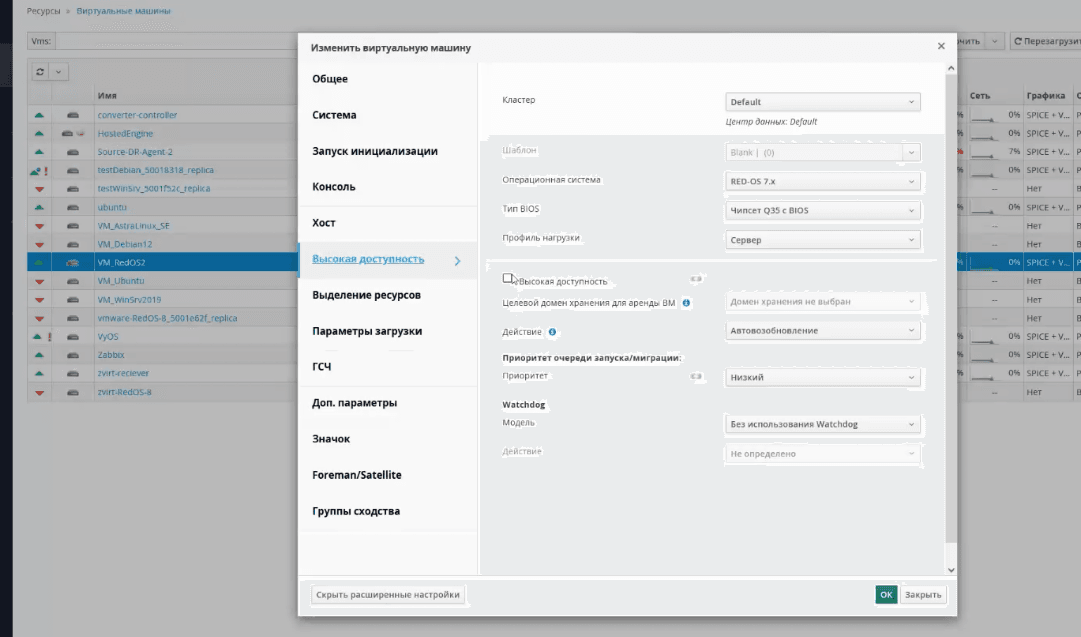Screen dimensions: 1081x637
Task: Open the Параметры загрузки tab
Action: click(366, 331)
